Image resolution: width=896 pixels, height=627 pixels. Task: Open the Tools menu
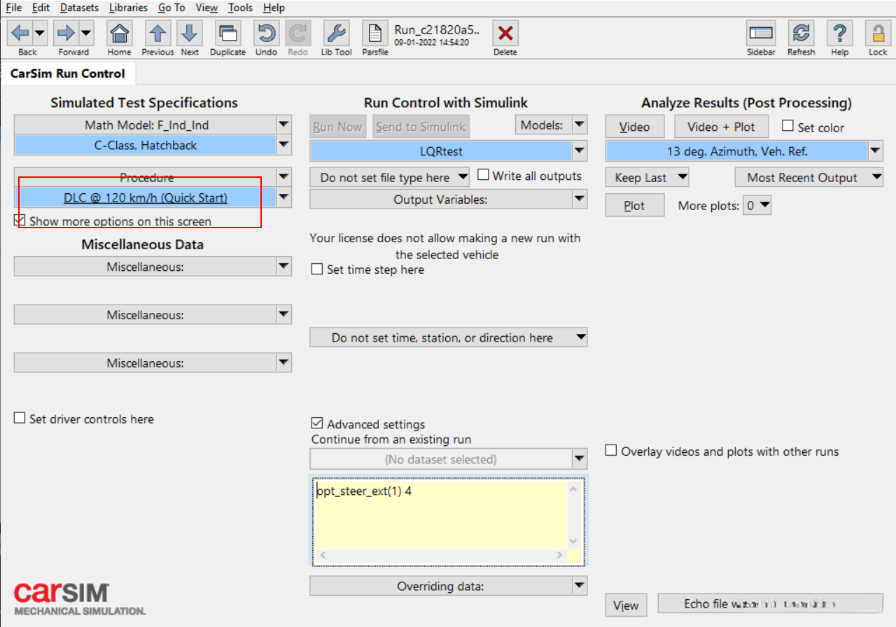point(240,7)
